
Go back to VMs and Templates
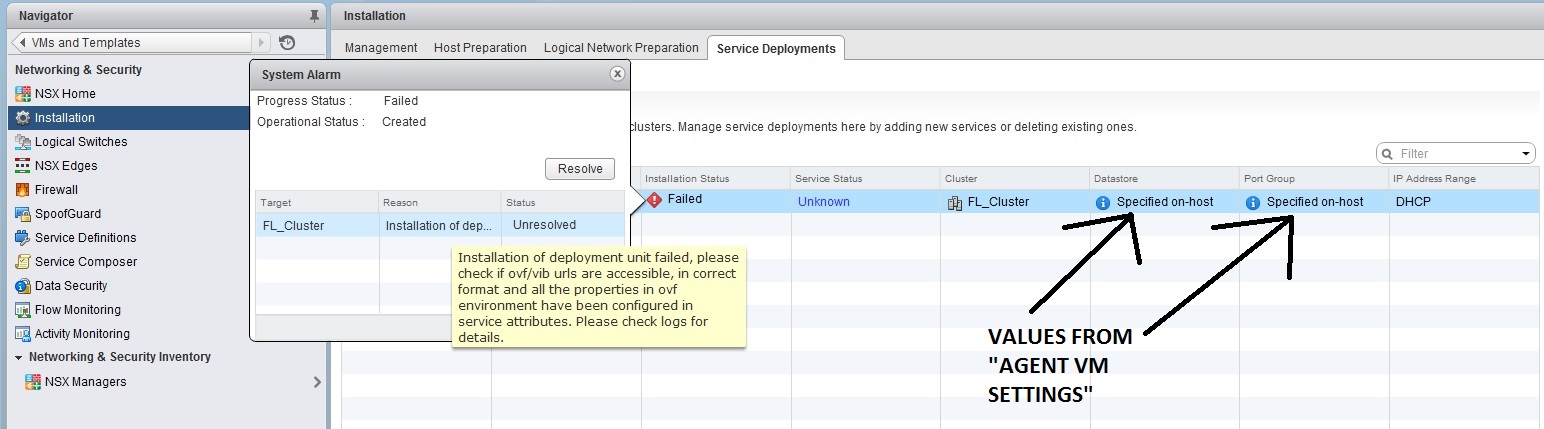[x=132, y=43]
